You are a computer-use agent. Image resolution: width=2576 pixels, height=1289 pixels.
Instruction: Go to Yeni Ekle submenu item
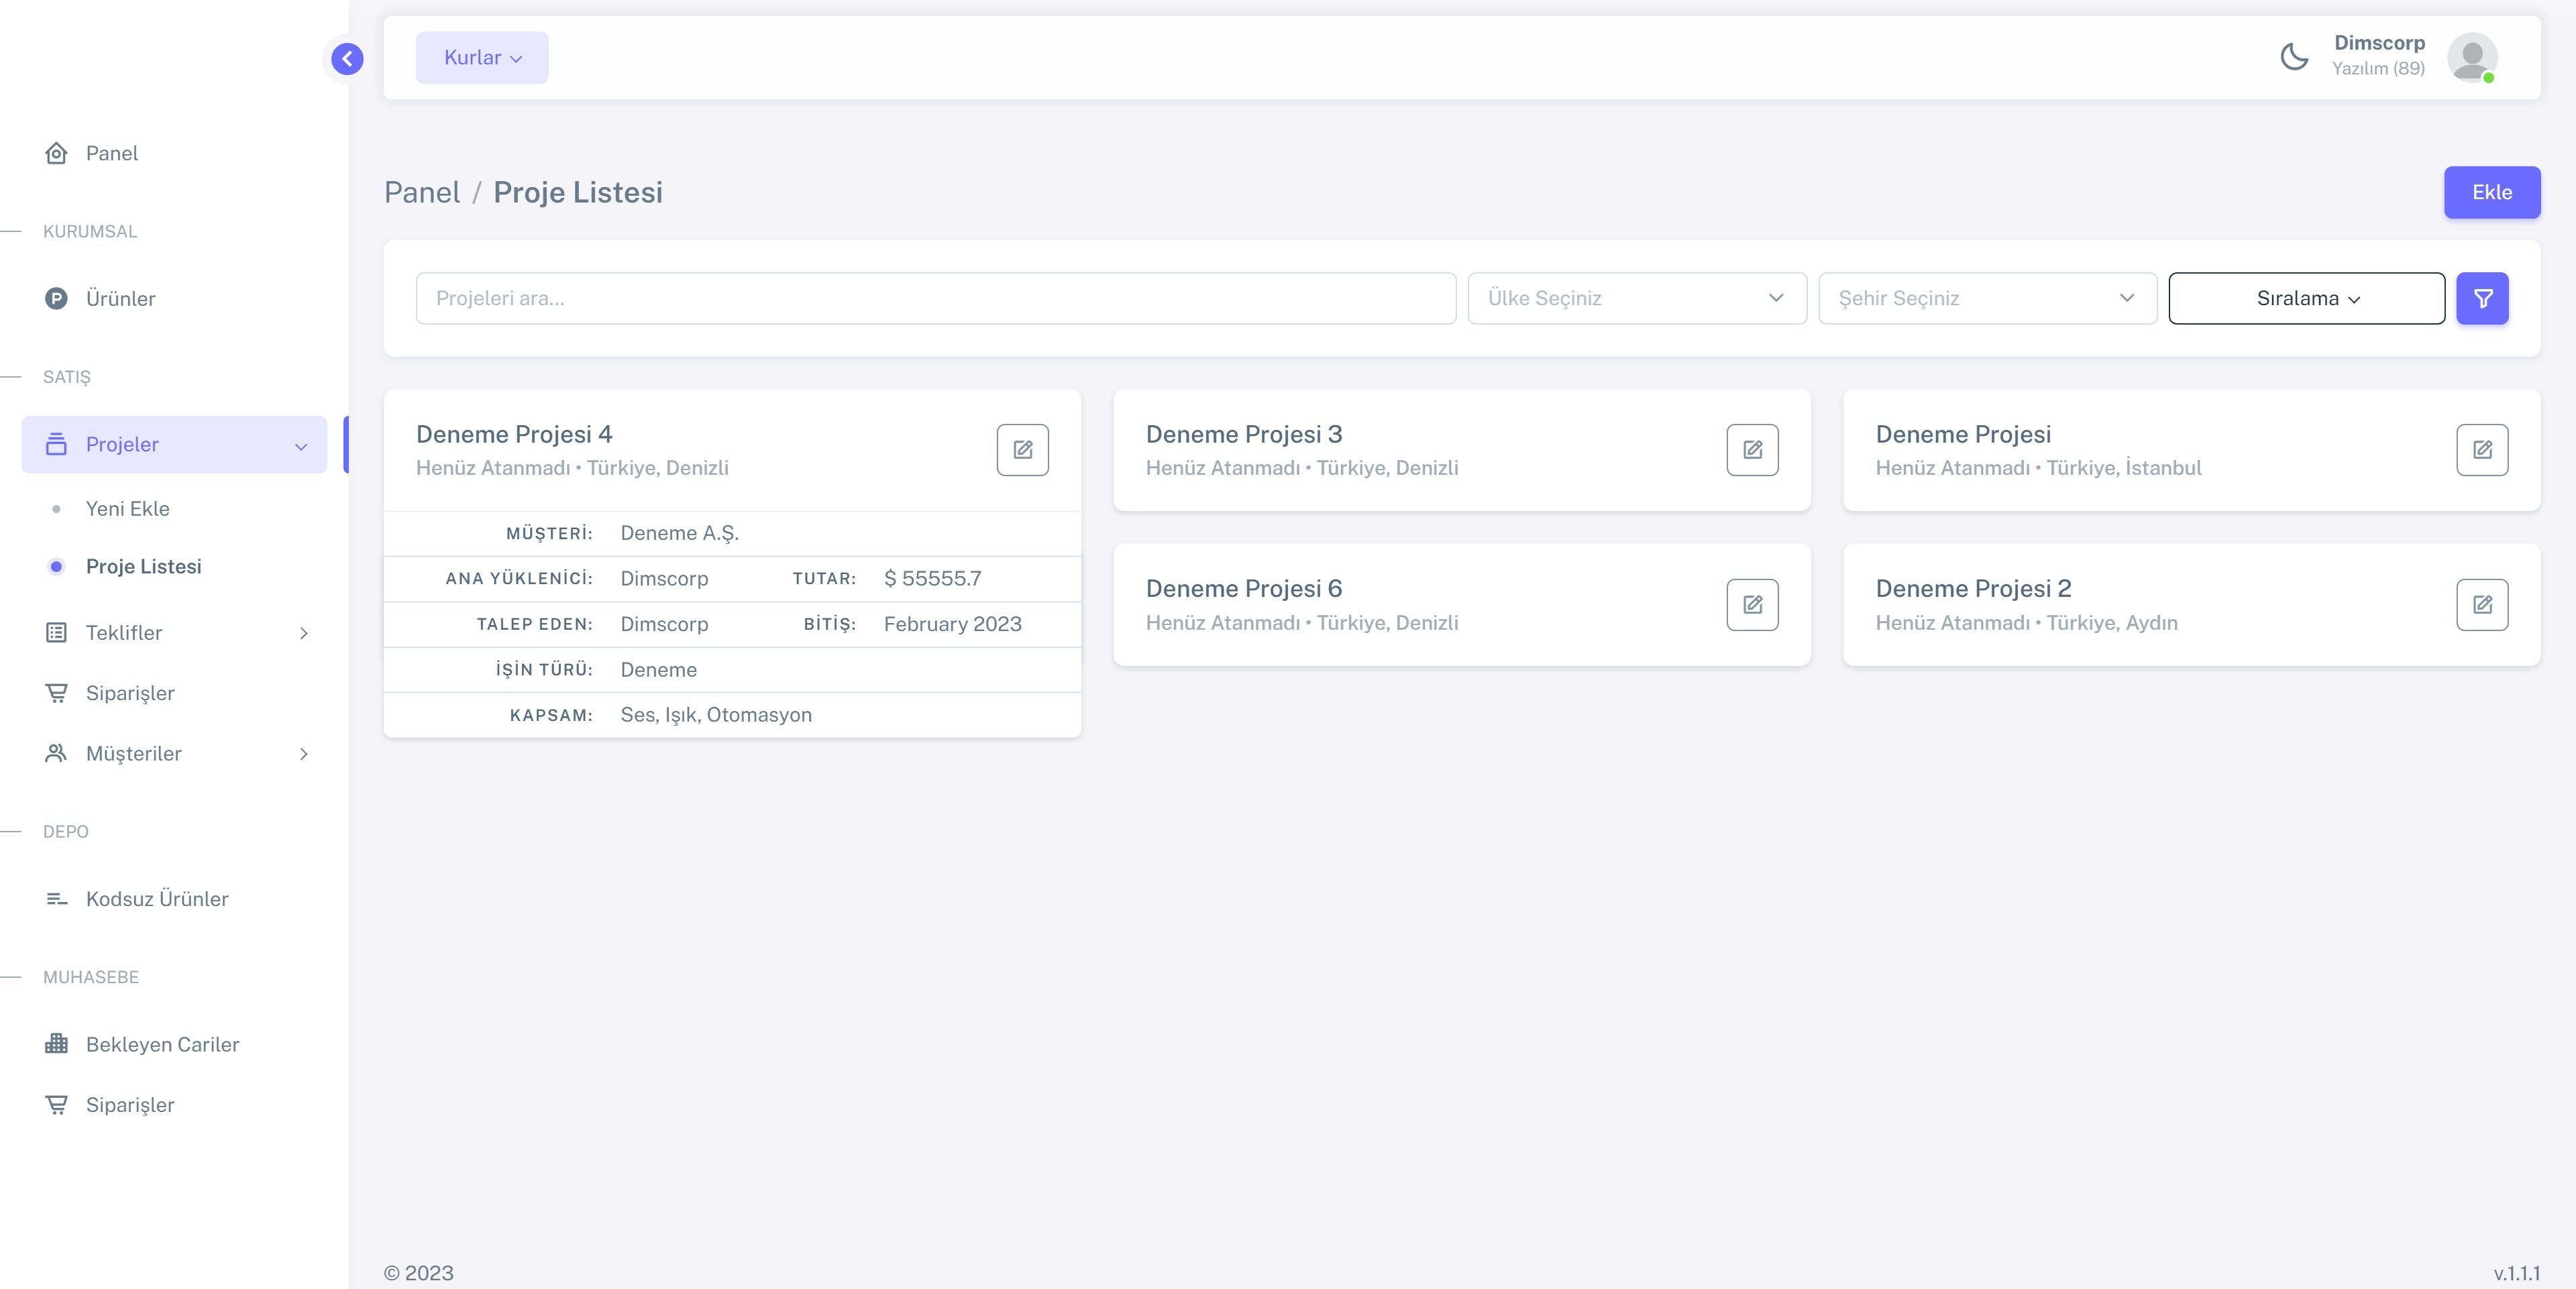pyautogui.click(x=128, y=509)
